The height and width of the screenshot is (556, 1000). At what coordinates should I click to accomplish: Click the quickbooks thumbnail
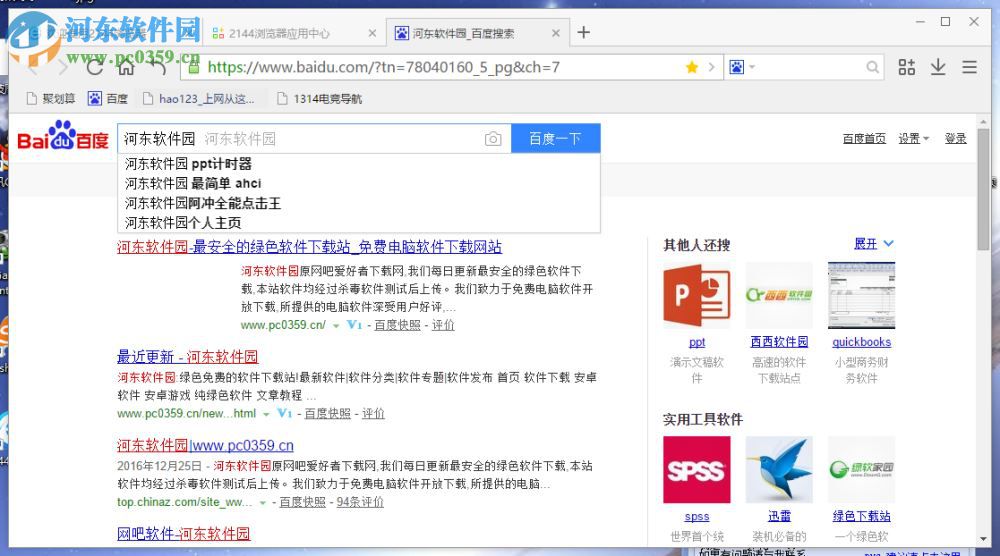click(861, 295)
